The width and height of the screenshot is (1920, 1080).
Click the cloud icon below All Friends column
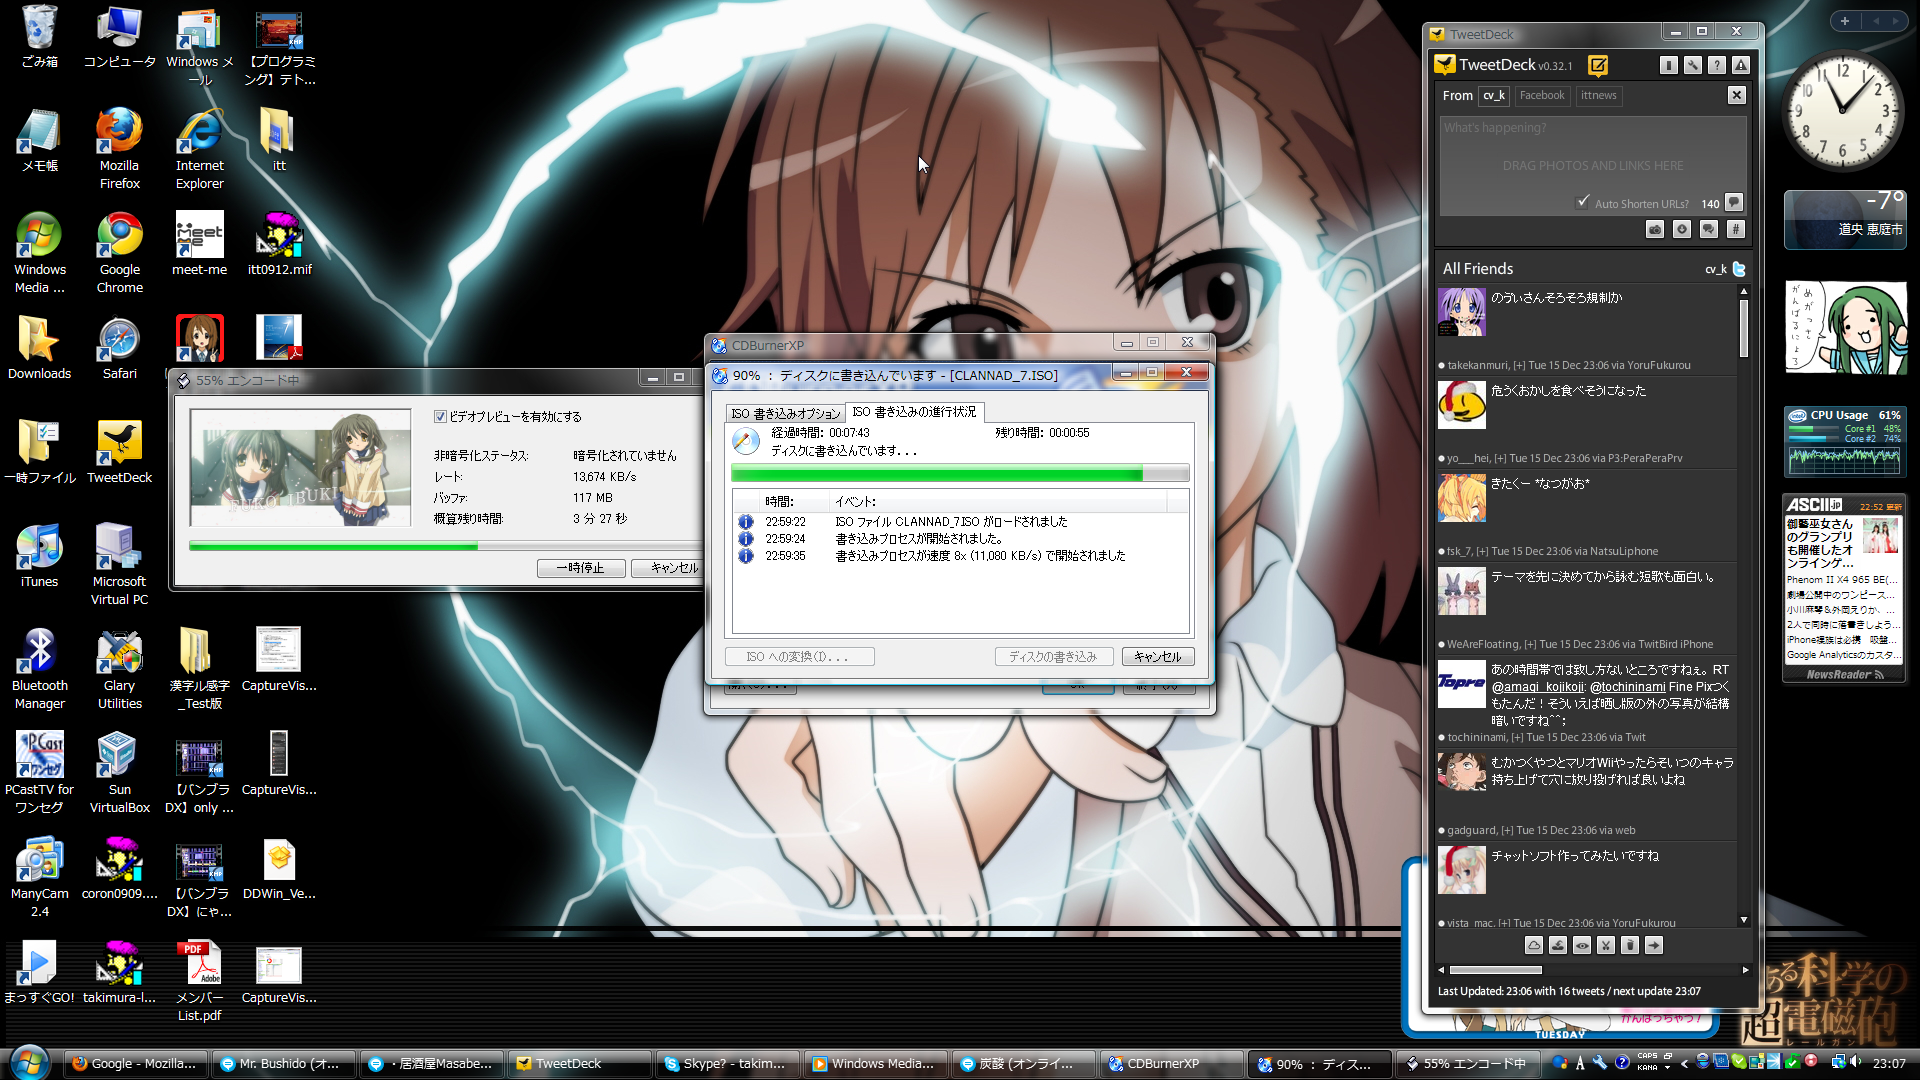(1534, 945)
